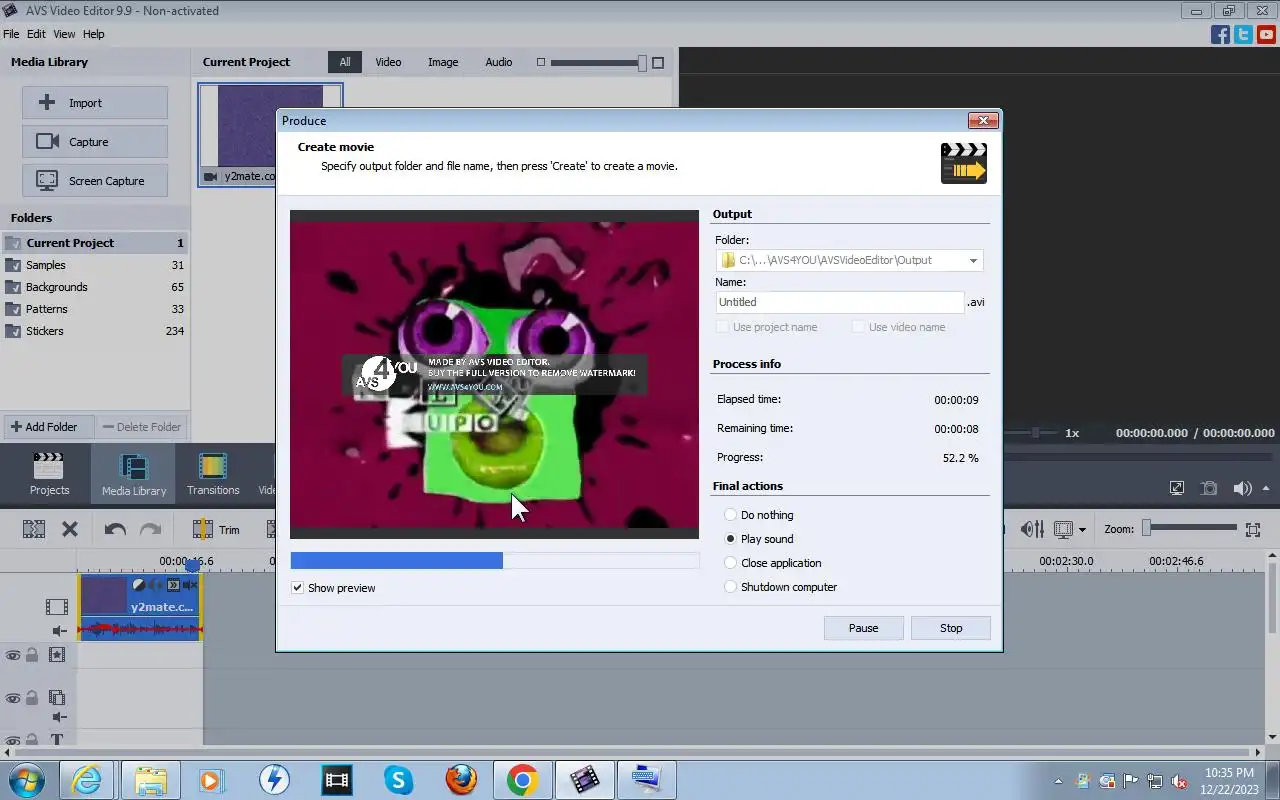Open the Help menu
Viewport: 1280px width, 800px height.
pos(93,34)
